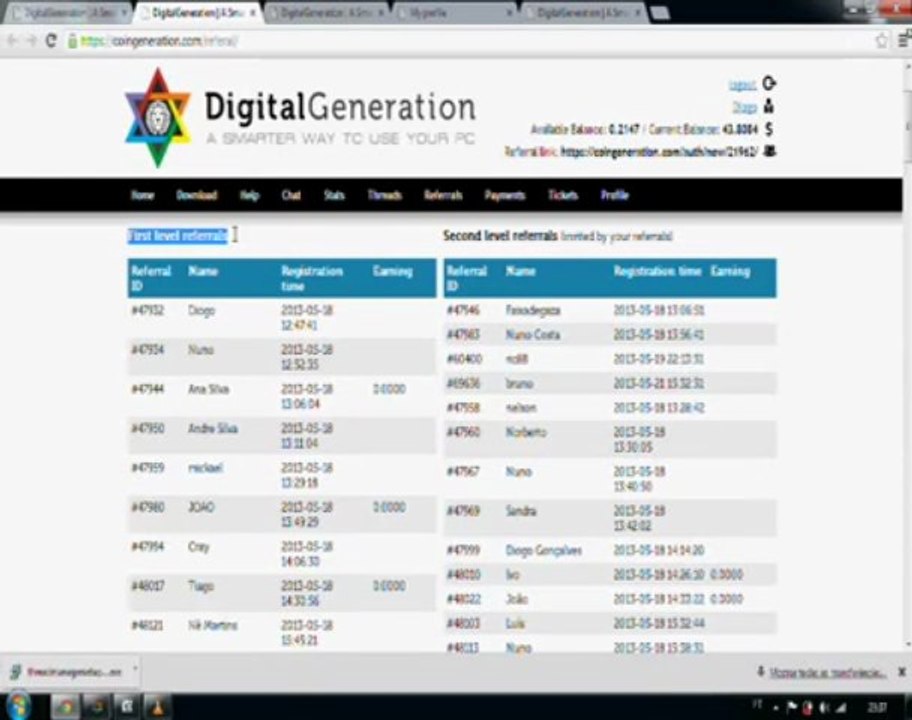Image resolution: width=912 pixels, height=720 pixels.
Task: Click first-level referral name Andre Silva
Action: [212, 429]
